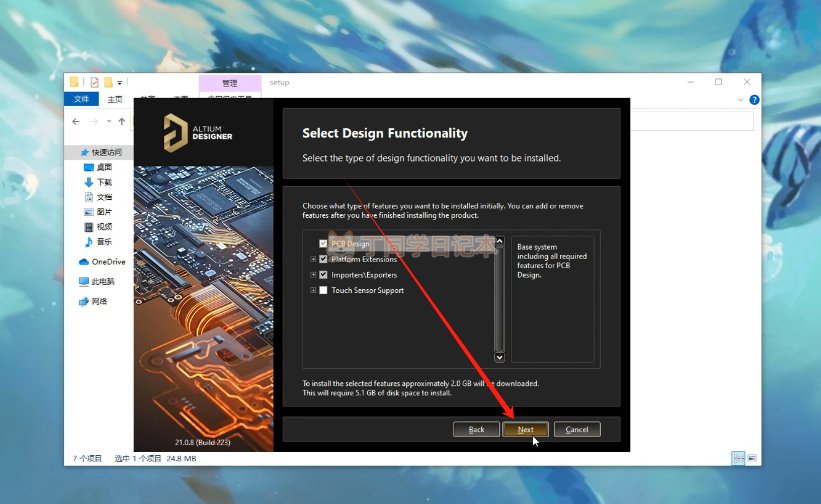Click the feature list scroll up arrow
Image resolution: width=821 pixels, height=504 pixels.
(500, 241)
